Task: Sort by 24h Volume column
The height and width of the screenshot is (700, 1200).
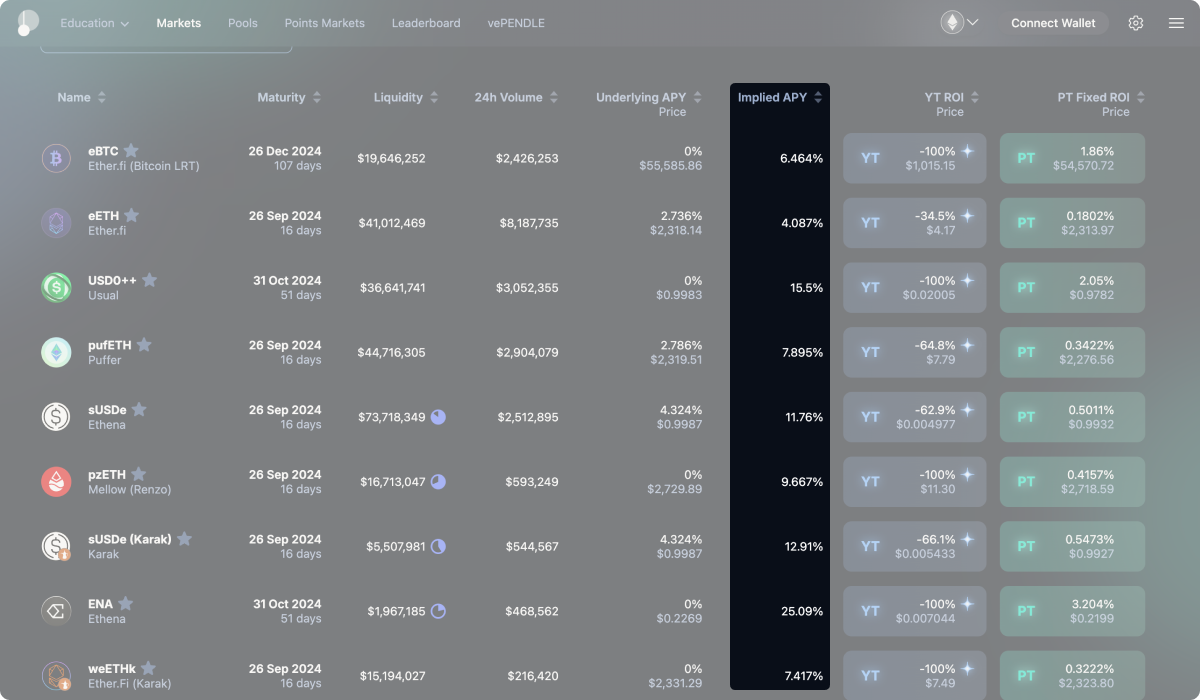Action: coord(516,97)
